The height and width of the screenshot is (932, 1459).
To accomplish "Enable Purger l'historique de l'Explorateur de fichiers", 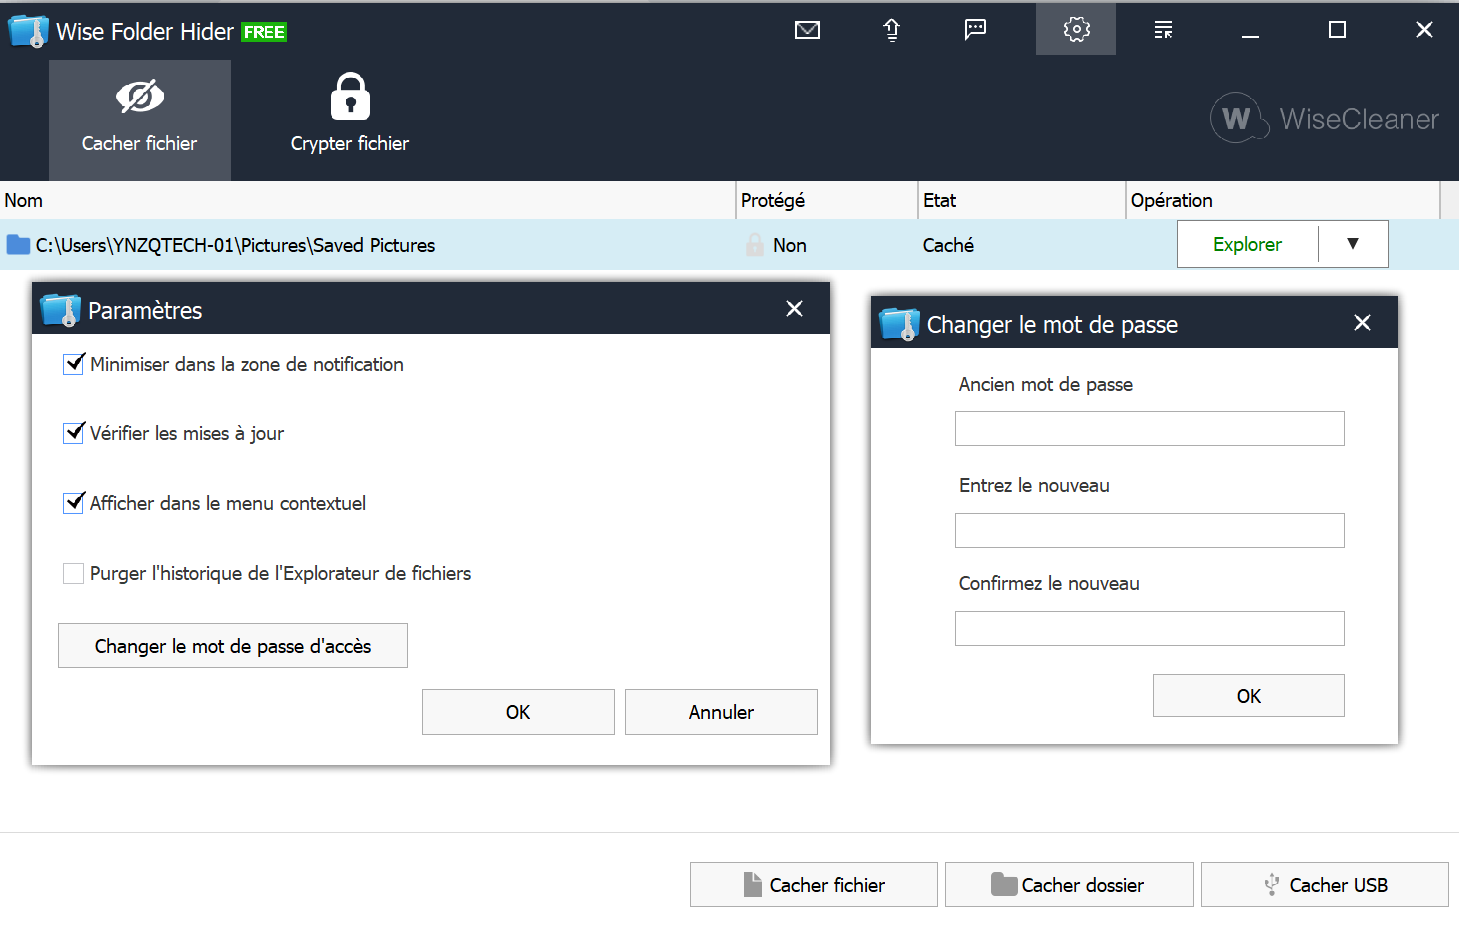I will pyautogui.click(x=74, y=573).
